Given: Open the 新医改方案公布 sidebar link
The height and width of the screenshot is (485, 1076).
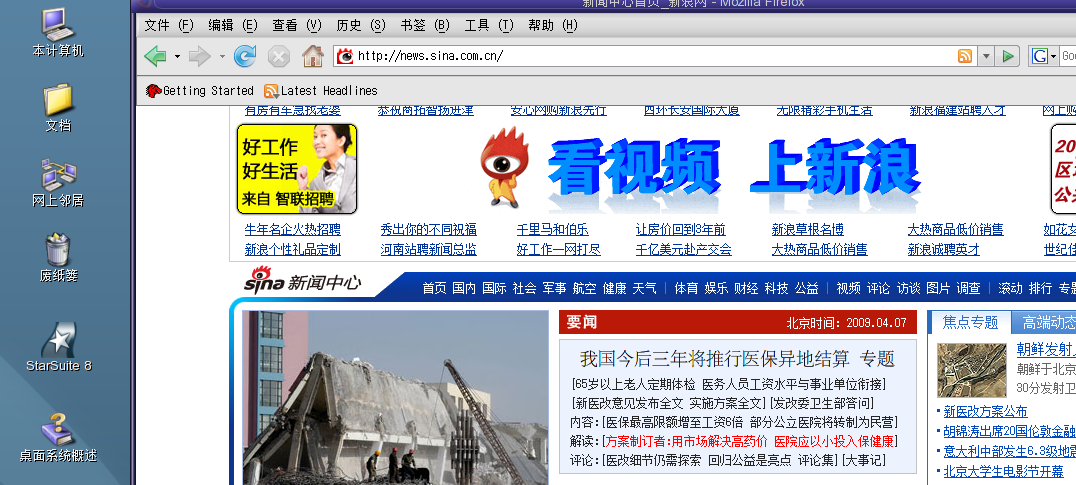Looking at the screenshot, I should 985,412.
